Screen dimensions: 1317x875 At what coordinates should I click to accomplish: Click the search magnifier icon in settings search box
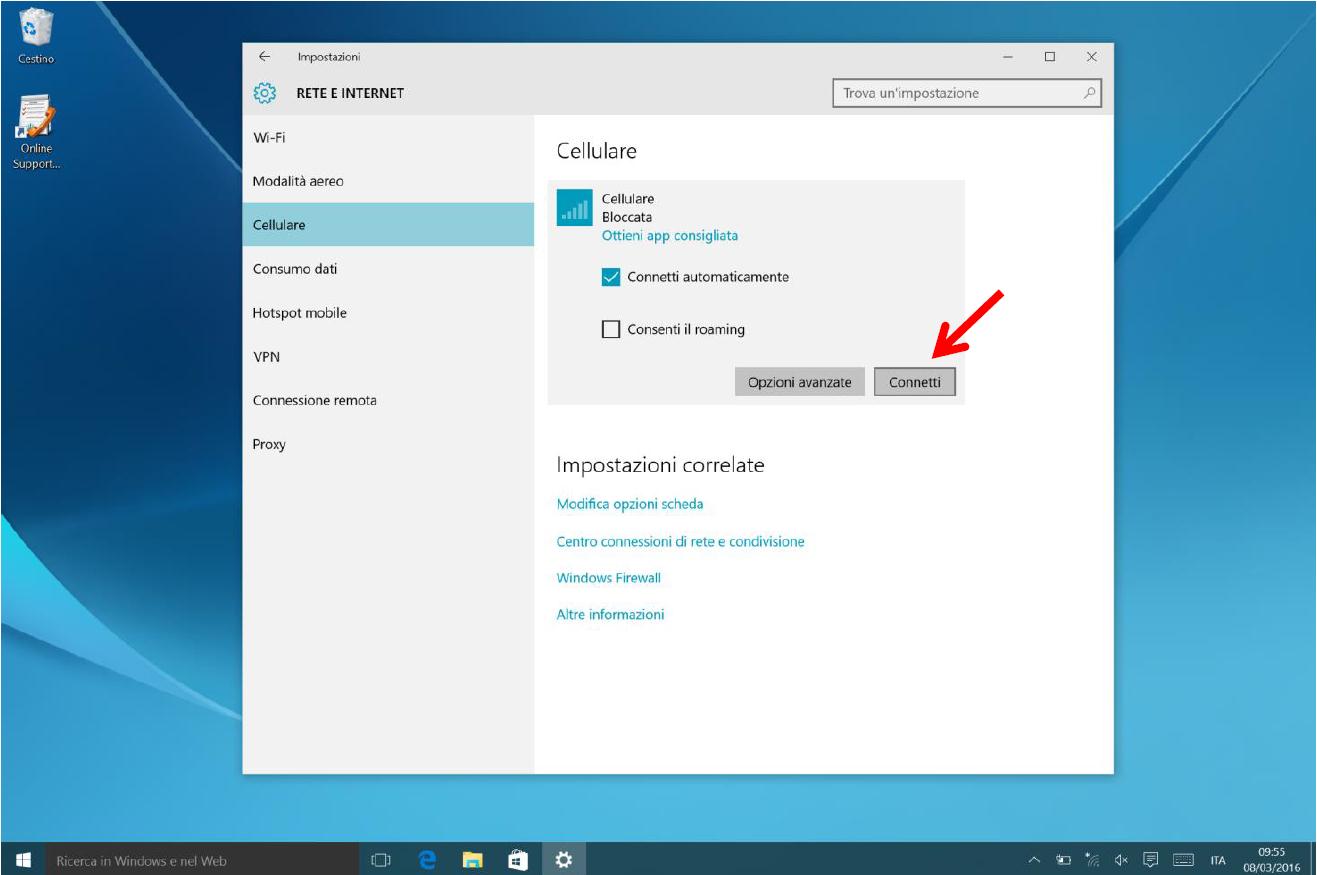[1089, 93]
